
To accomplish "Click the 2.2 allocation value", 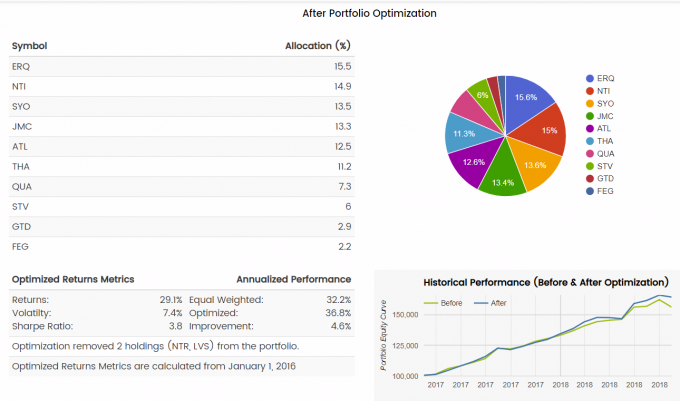I will (345, 247).
